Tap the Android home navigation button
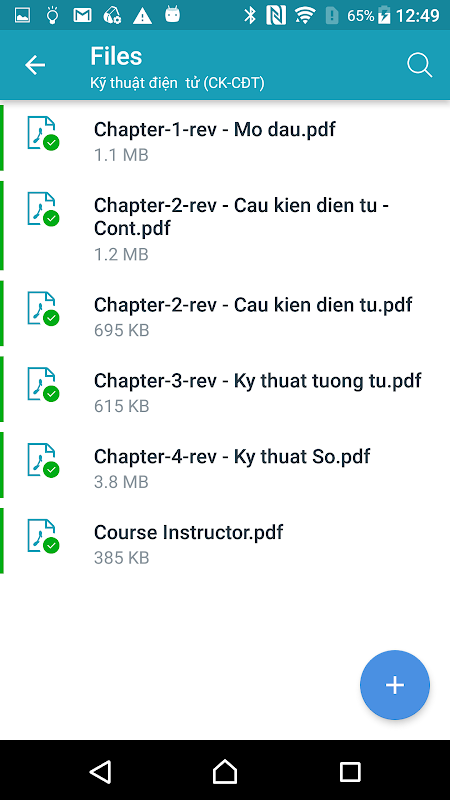 225,771
